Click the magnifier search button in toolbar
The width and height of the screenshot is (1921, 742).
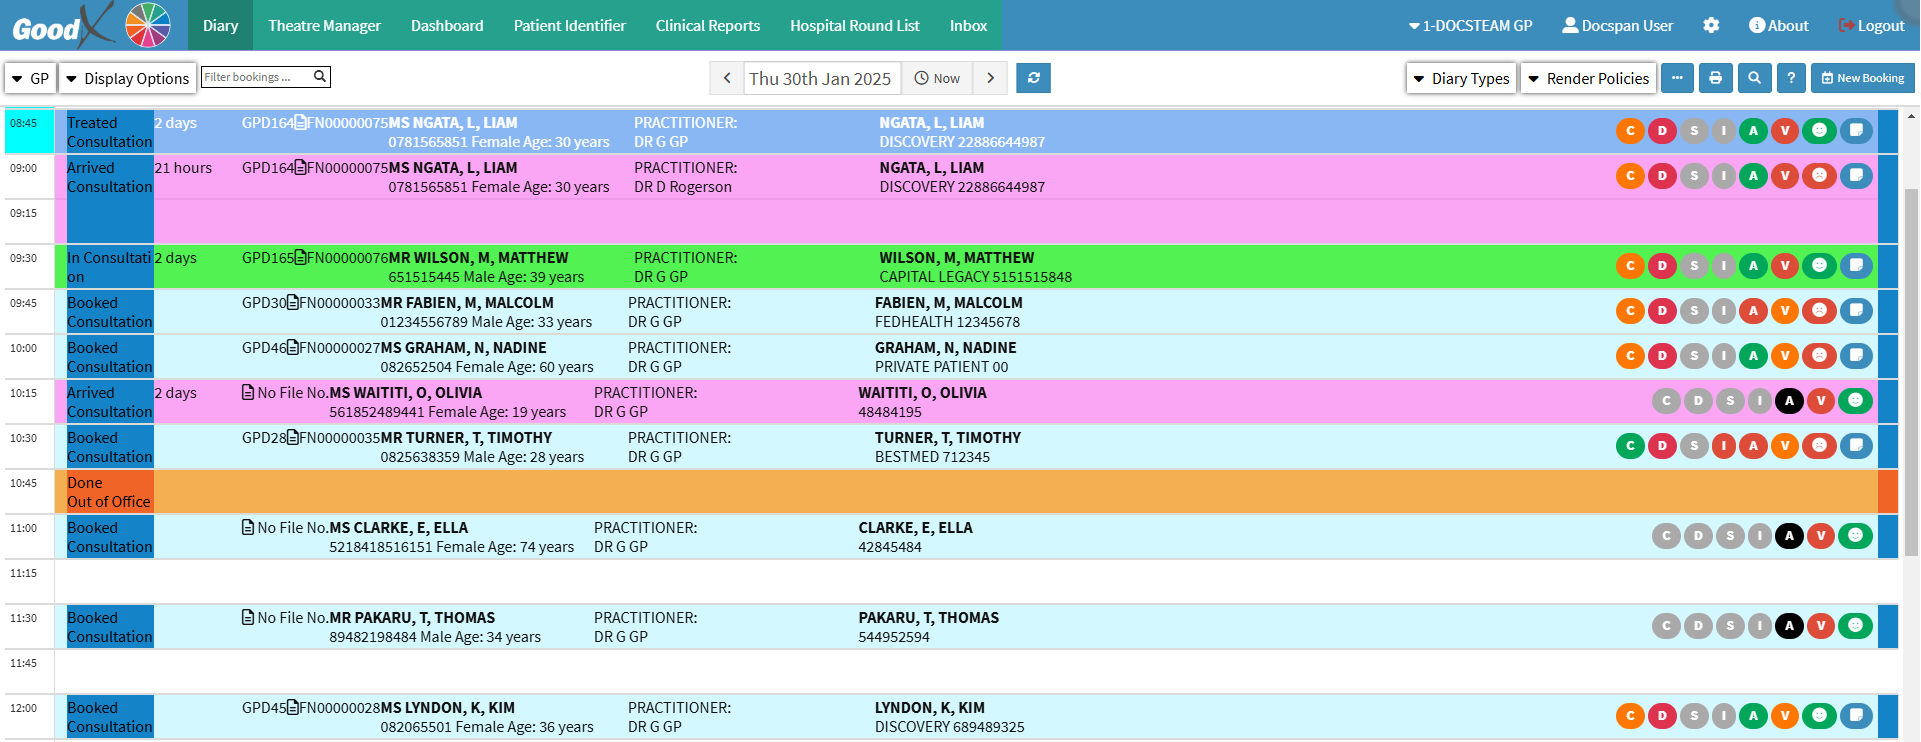coord(1754,78)
